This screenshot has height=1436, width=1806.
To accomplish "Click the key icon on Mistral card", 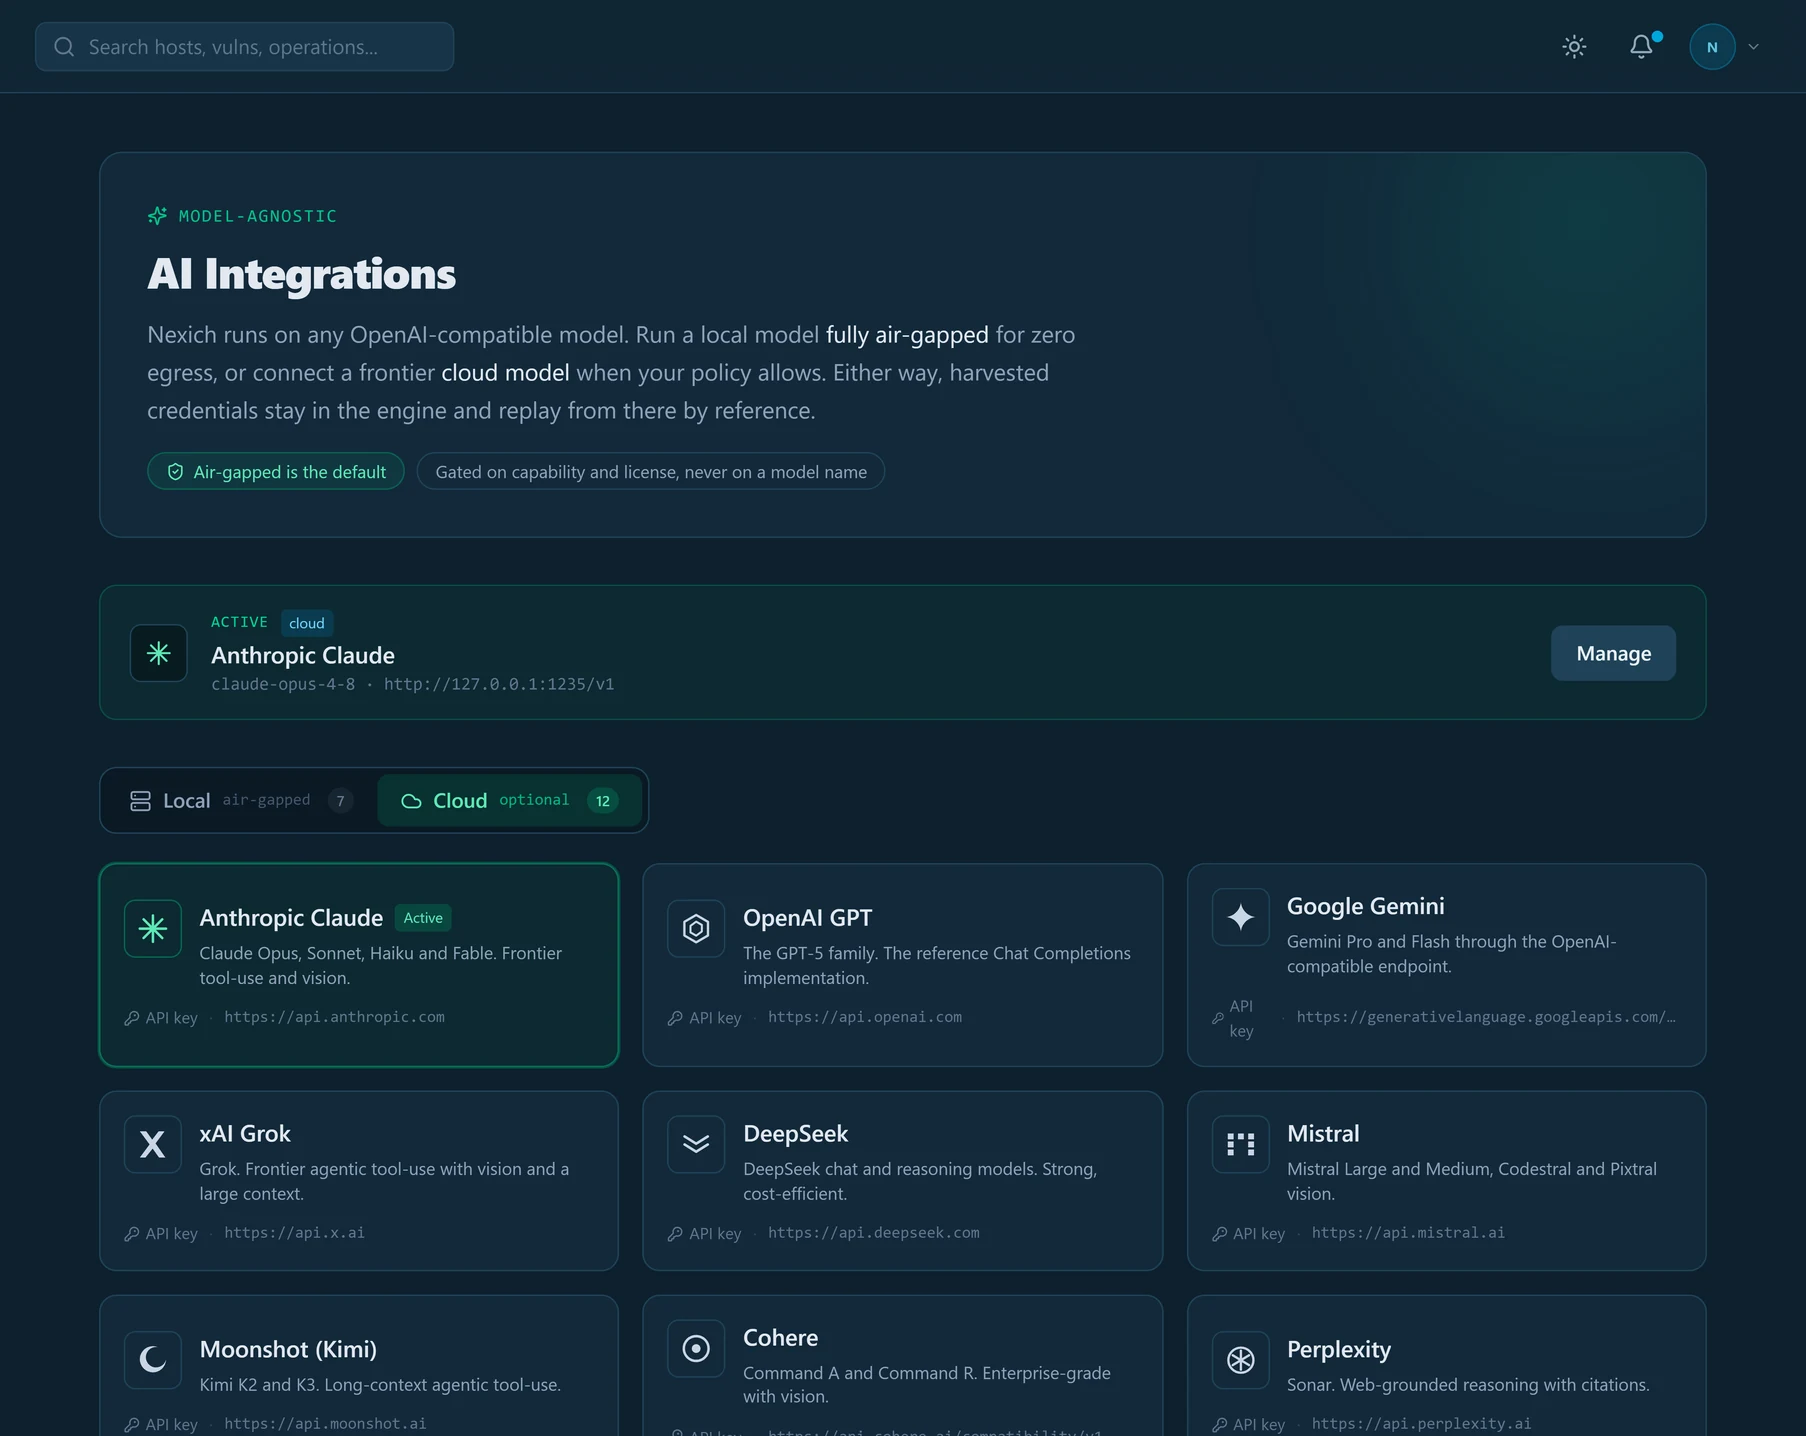I will tap(1220, 1234).
